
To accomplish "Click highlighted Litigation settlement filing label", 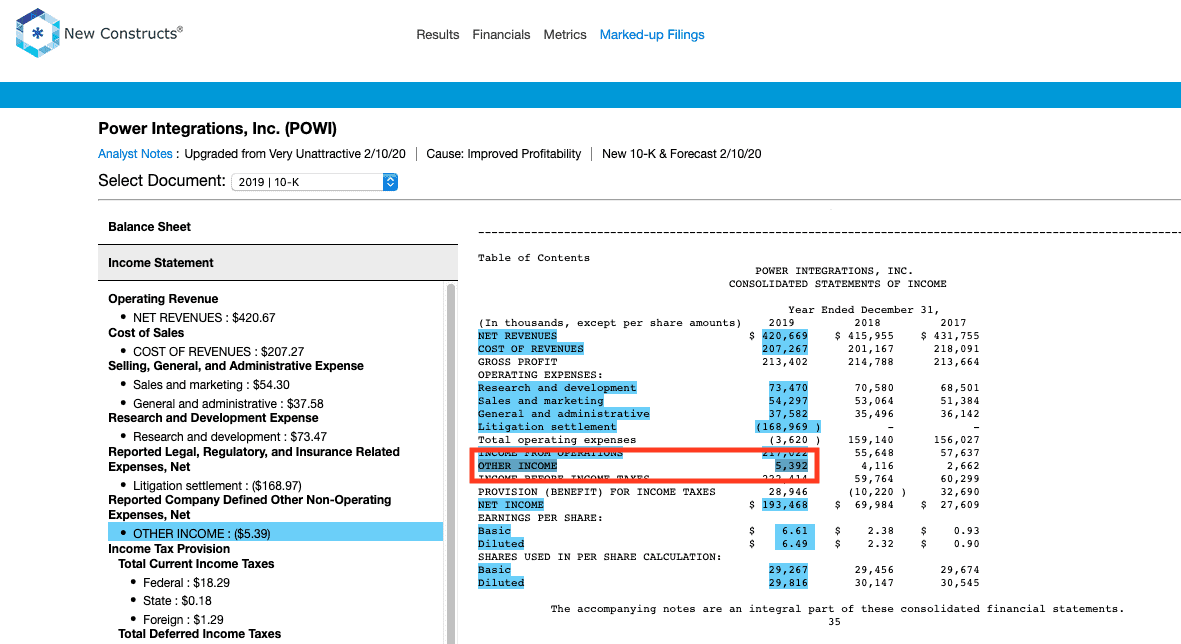I will [547, 427].
